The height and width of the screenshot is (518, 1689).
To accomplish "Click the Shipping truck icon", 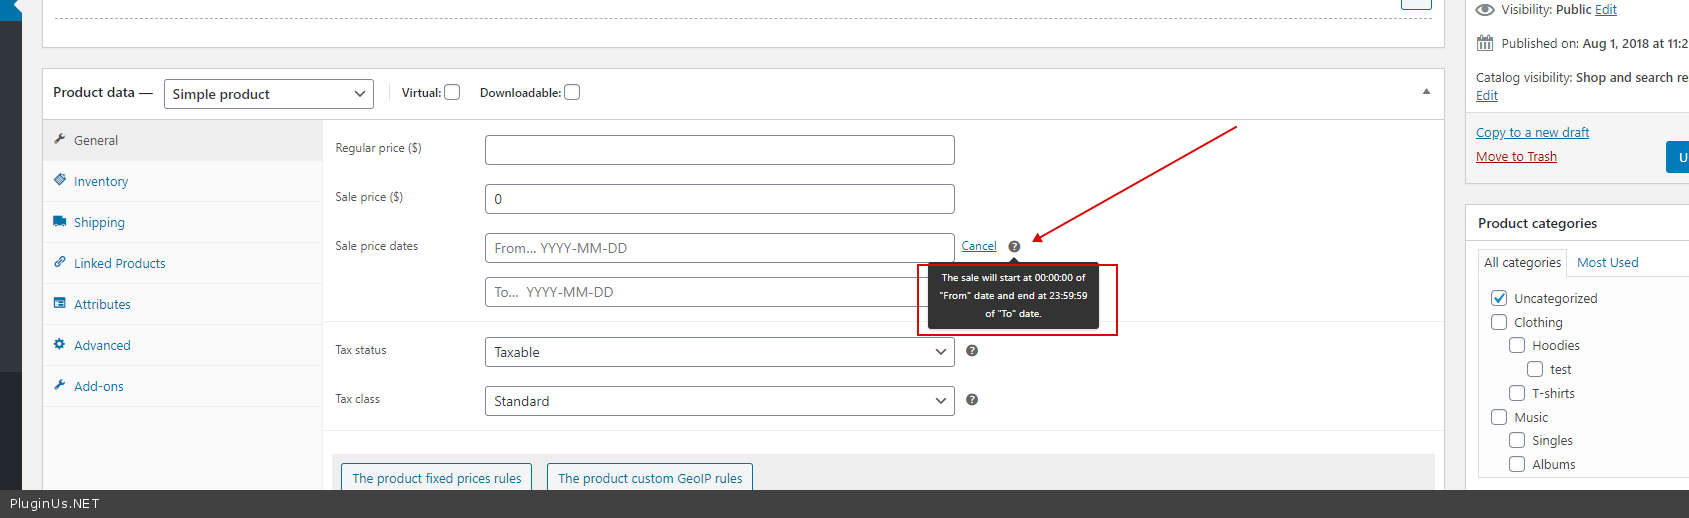I will (x=60, y=221).
